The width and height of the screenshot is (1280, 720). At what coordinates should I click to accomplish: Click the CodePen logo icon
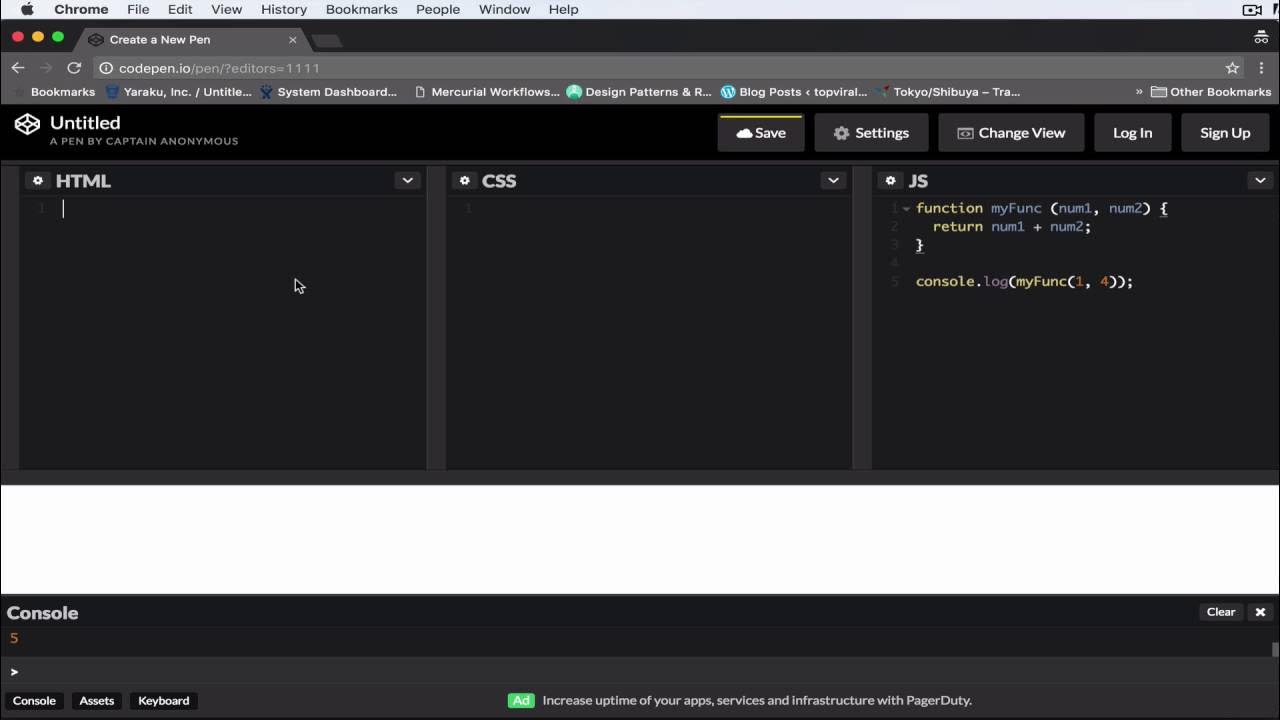tap(27, 124)
